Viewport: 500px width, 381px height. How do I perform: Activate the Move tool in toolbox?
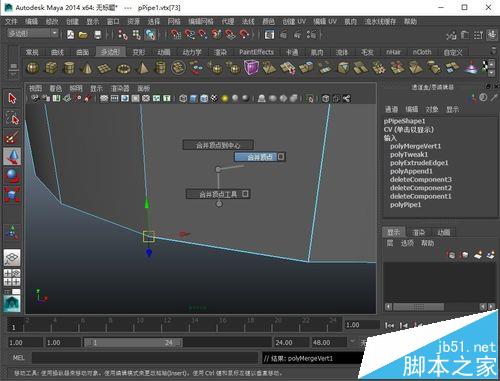click(12, 157)
